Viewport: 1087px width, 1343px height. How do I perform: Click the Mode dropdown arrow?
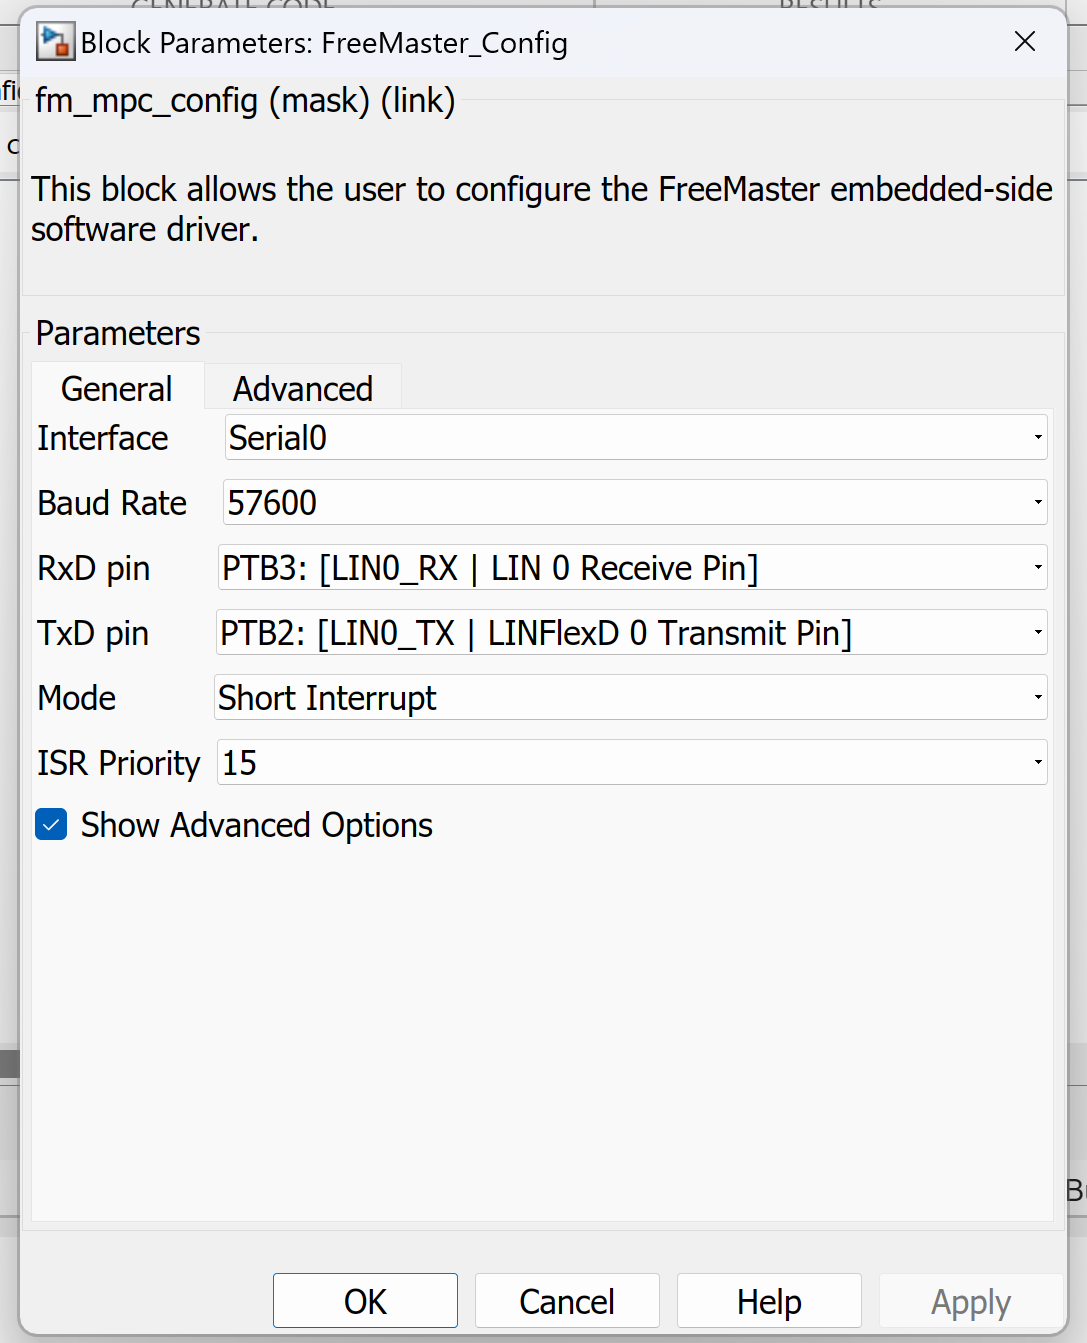(x=1038, y=698)
